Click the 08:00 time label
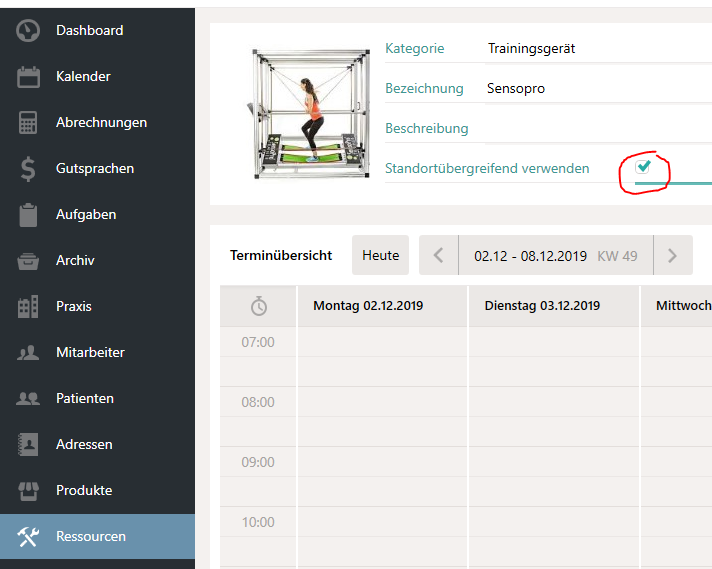The image size is (712, 569). 258,402
